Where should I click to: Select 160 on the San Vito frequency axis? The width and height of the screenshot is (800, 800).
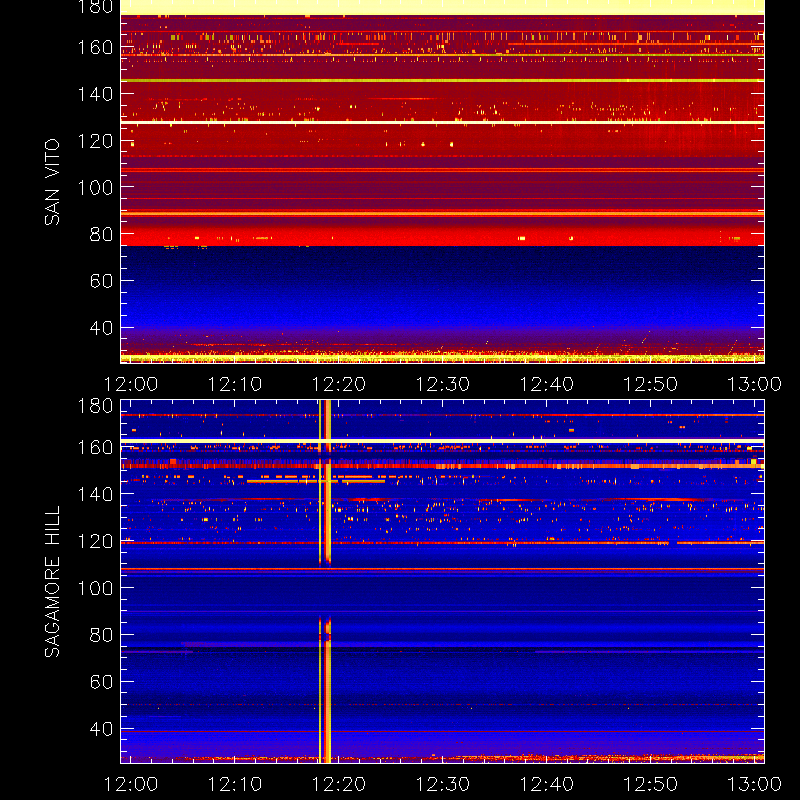[95, 47]
